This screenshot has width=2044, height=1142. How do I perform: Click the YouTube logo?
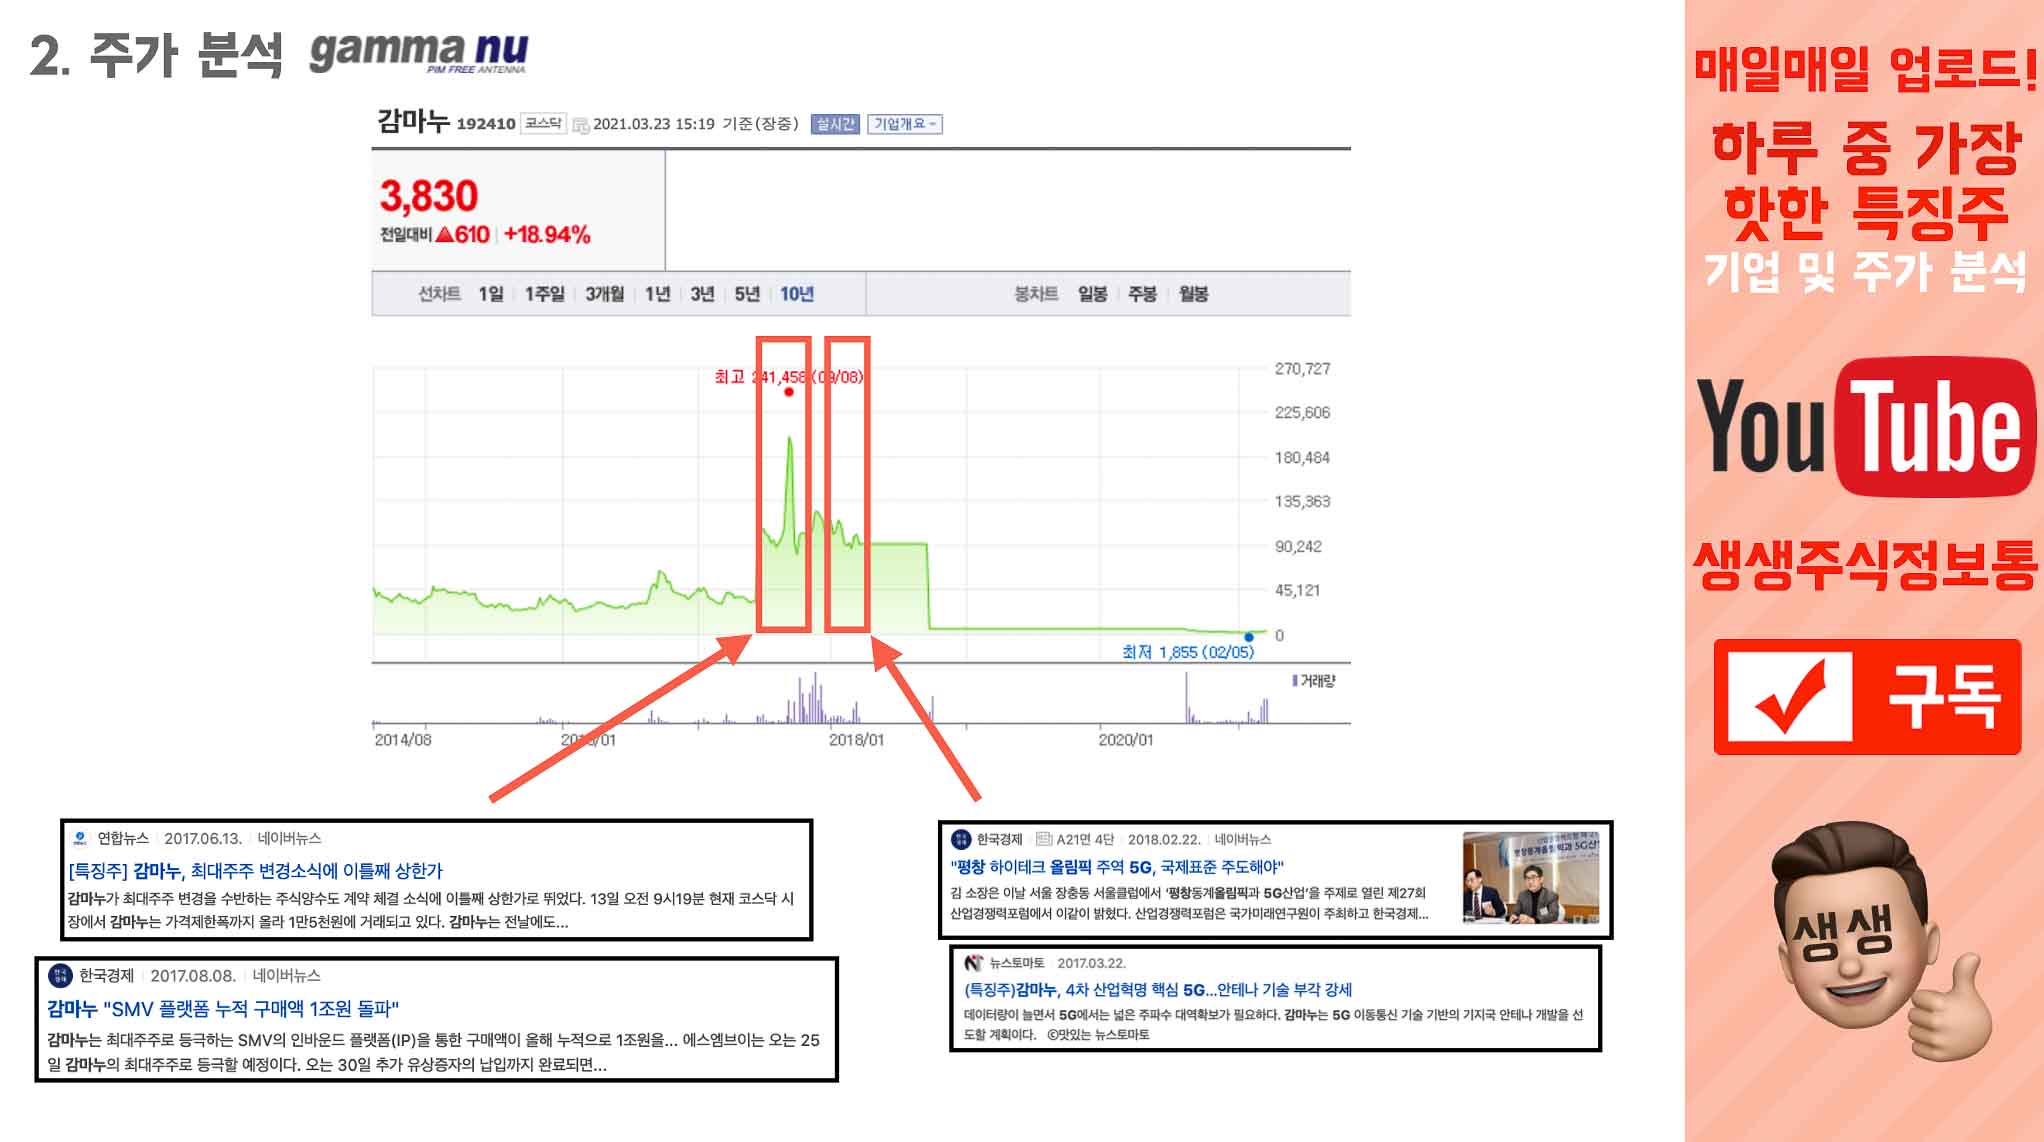point(1866,427)
